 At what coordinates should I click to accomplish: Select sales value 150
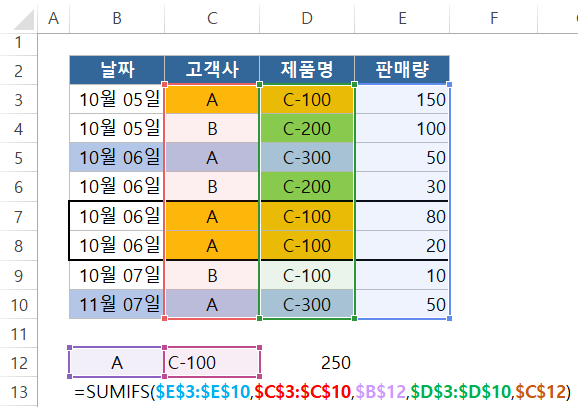tap(402, 99)
